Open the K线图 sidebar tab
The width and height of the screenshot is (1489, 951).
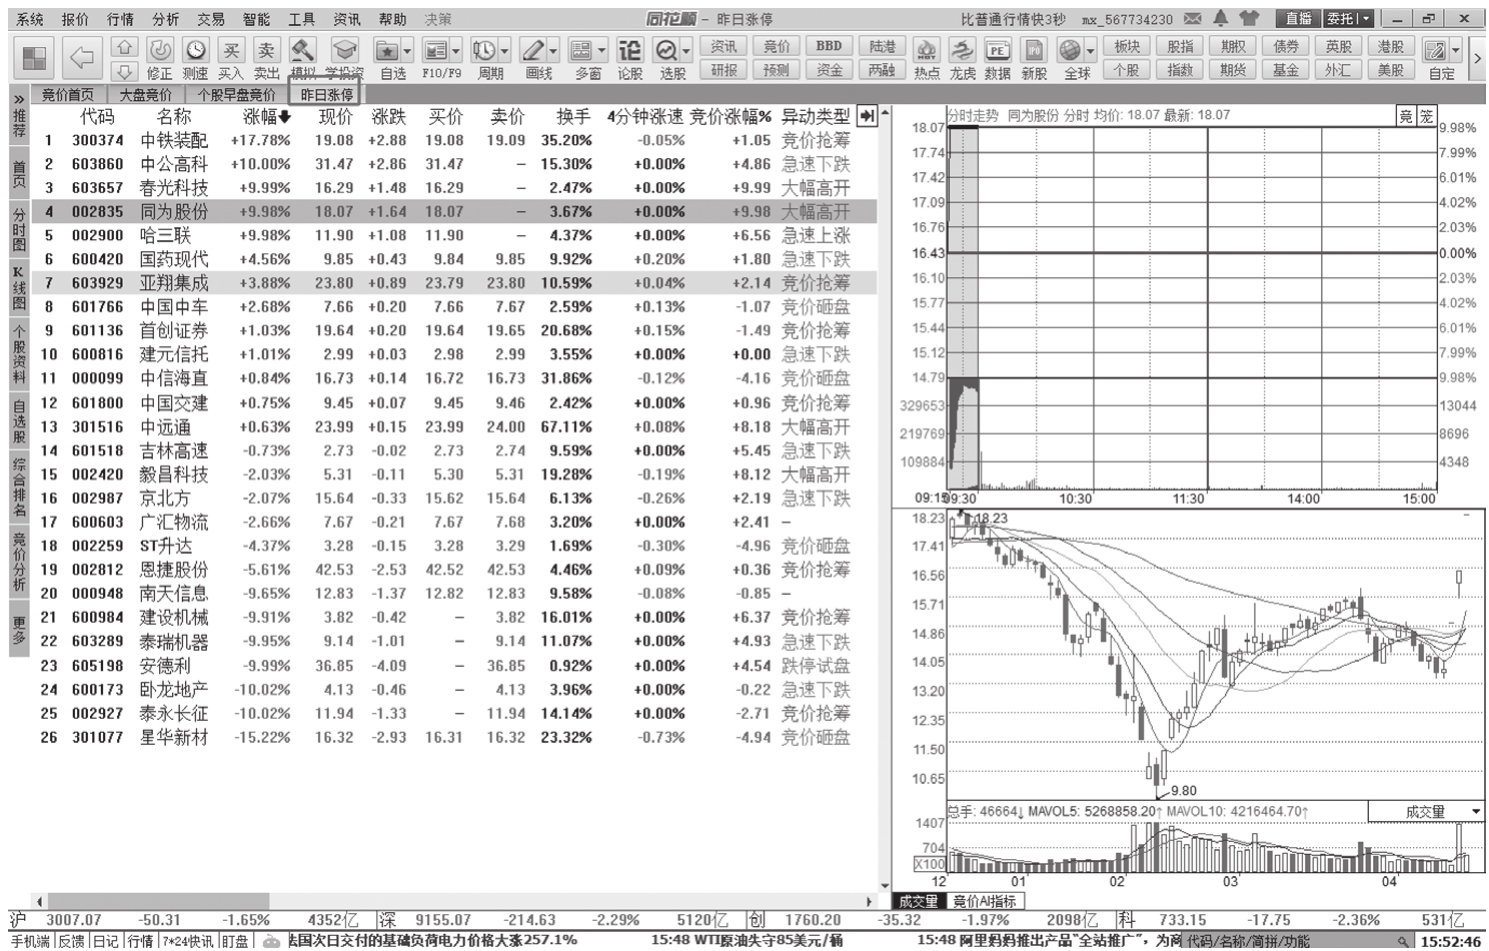pyautogui.click(x=18, y=289)
